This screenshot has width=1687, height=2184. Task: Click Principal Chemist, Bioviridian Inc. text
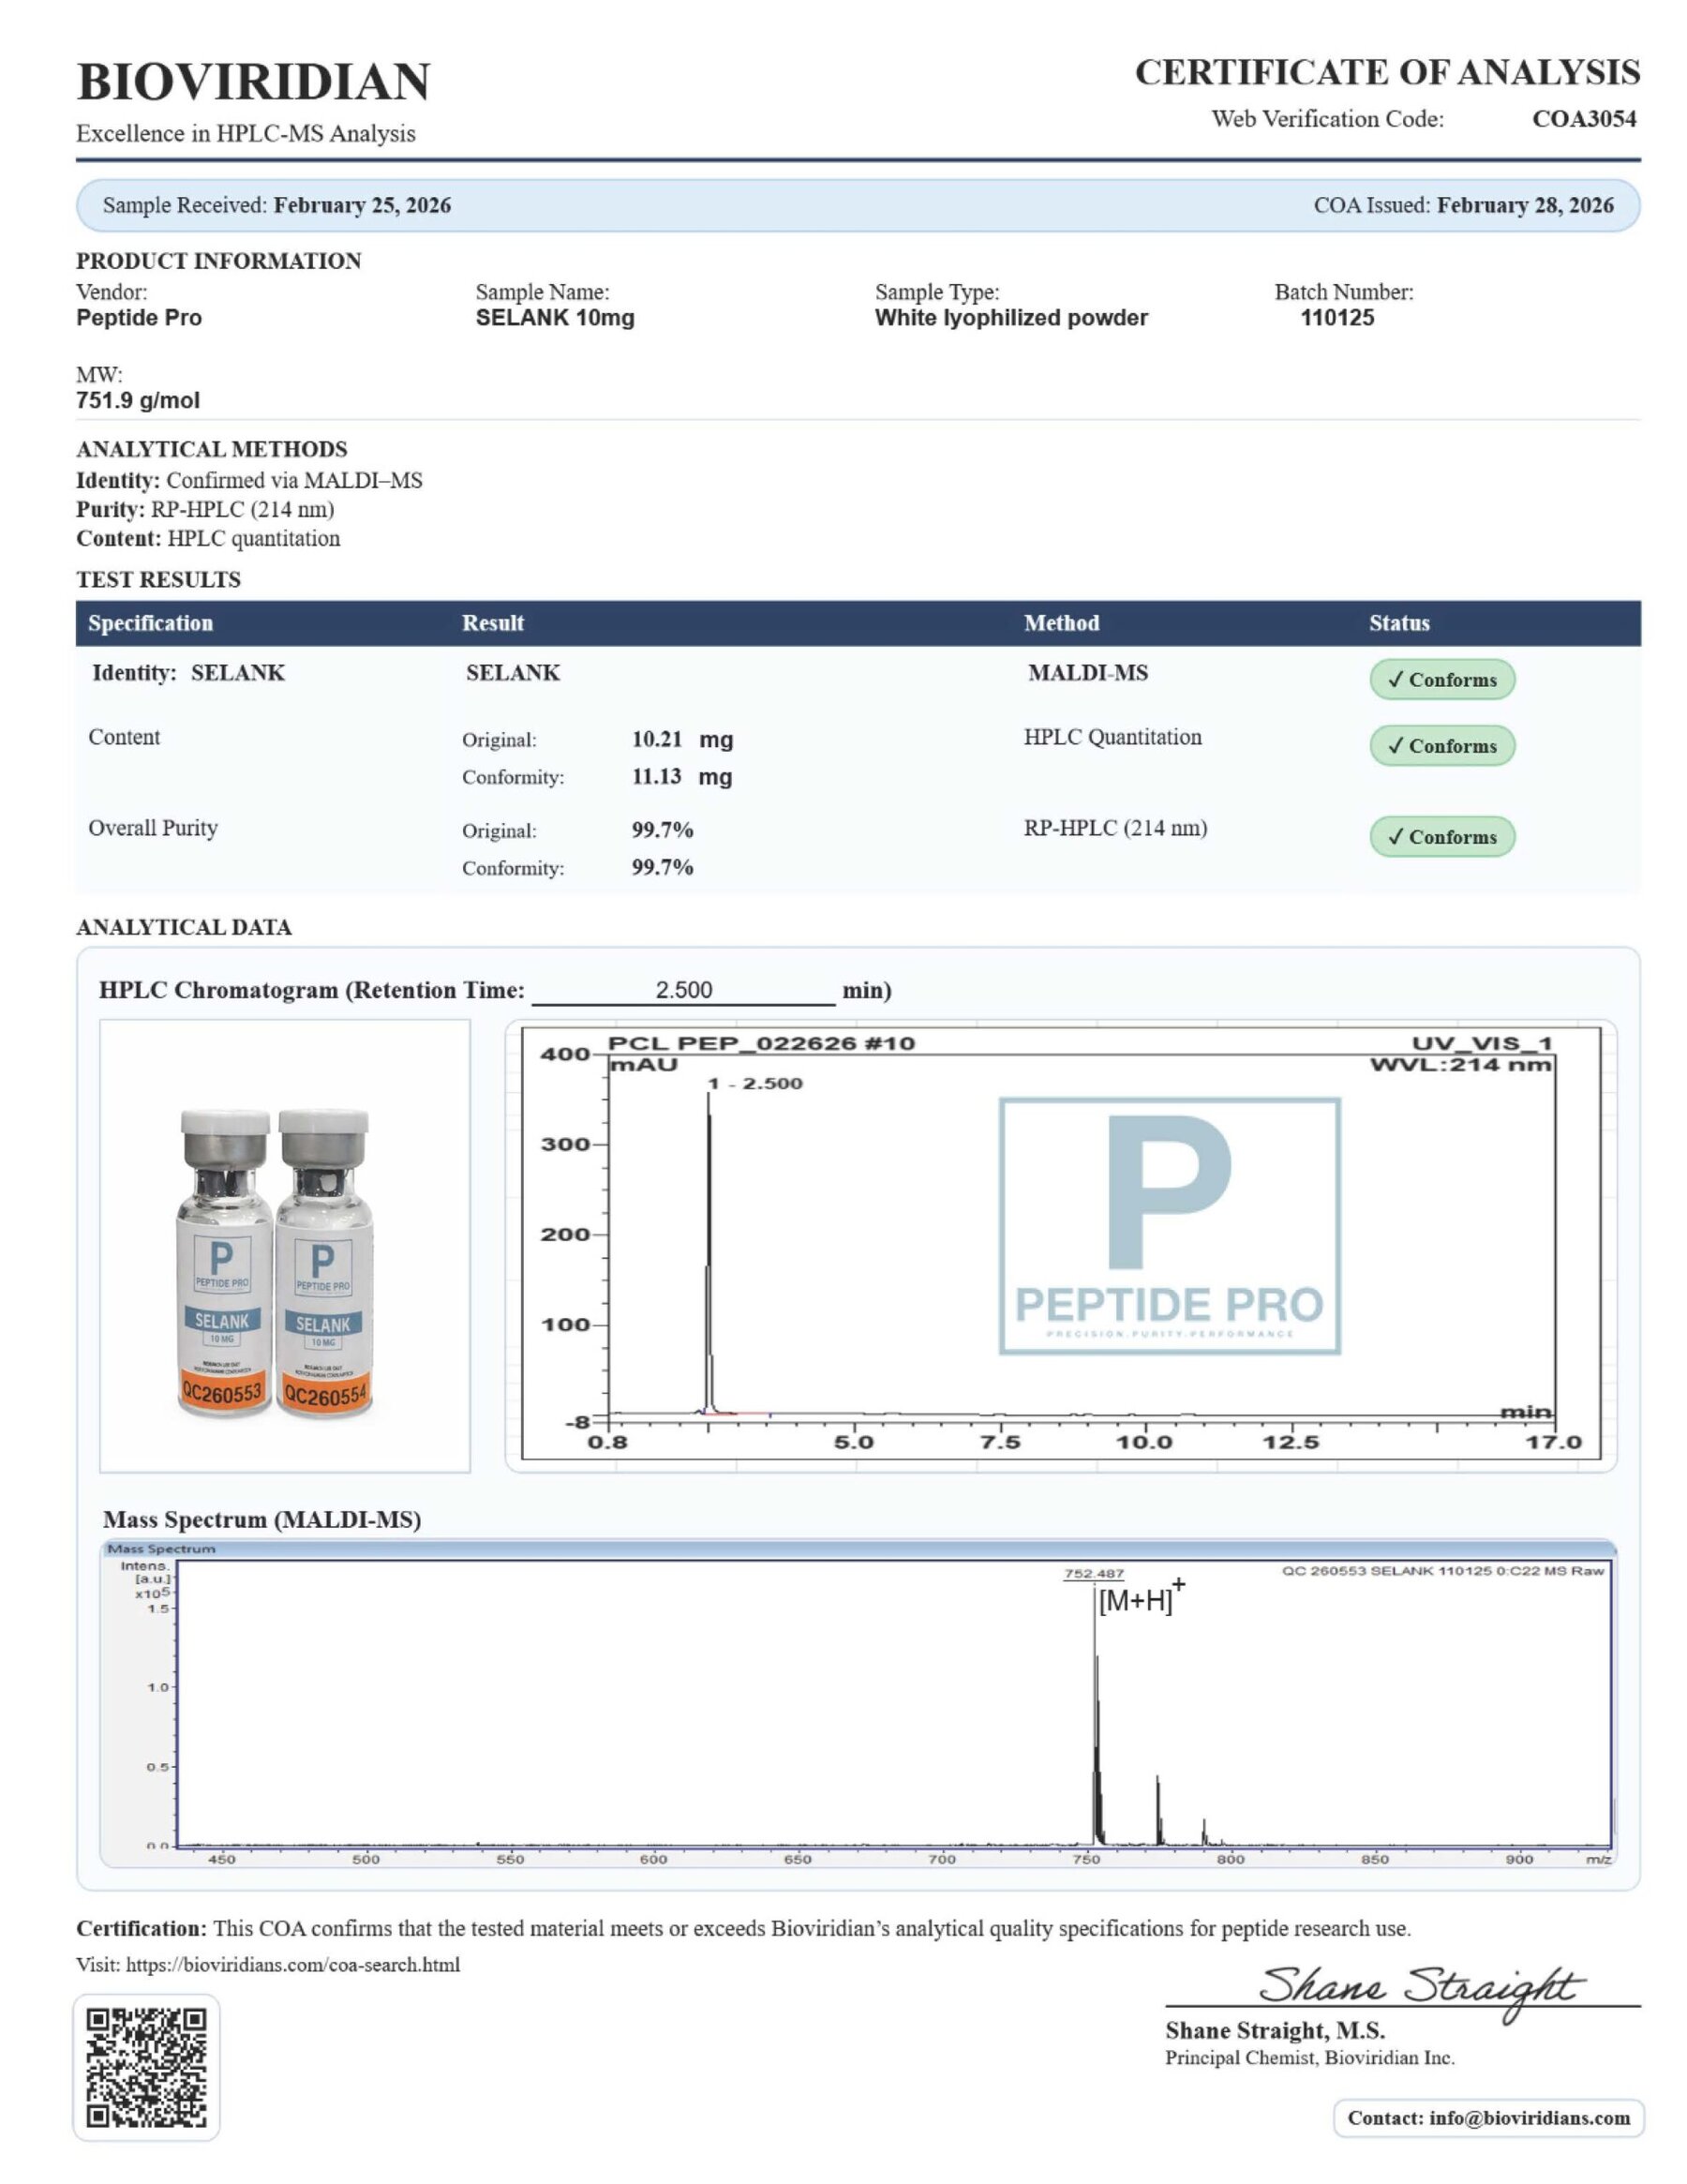click(x=1309, y=2057)
